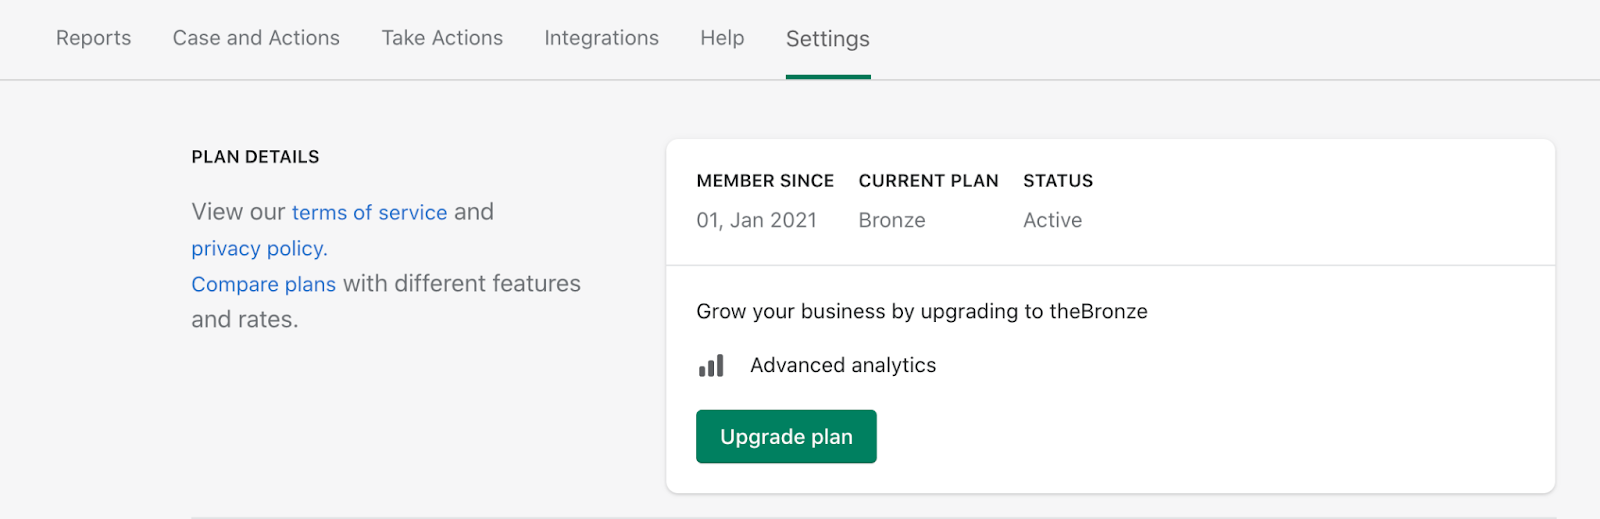The height and width of the screenshot is (519, 1600).
Task: Click the CURRENT PLAN column header
Action: pos(929,181)
